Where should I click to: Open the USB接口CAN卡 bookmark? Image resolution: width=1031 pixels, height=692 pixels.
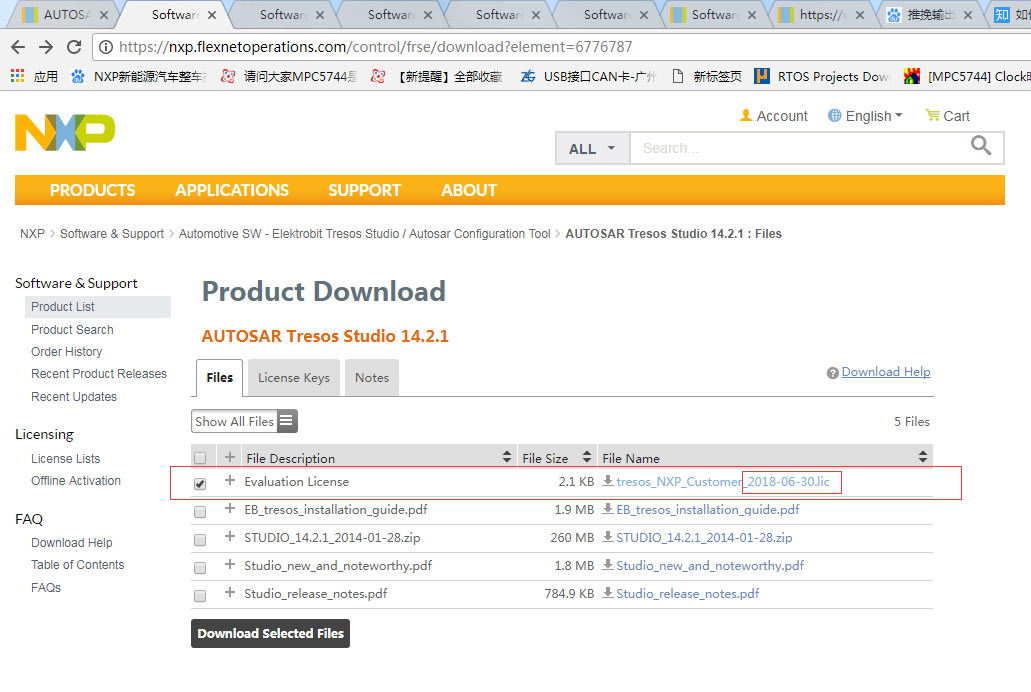[588, 76]
